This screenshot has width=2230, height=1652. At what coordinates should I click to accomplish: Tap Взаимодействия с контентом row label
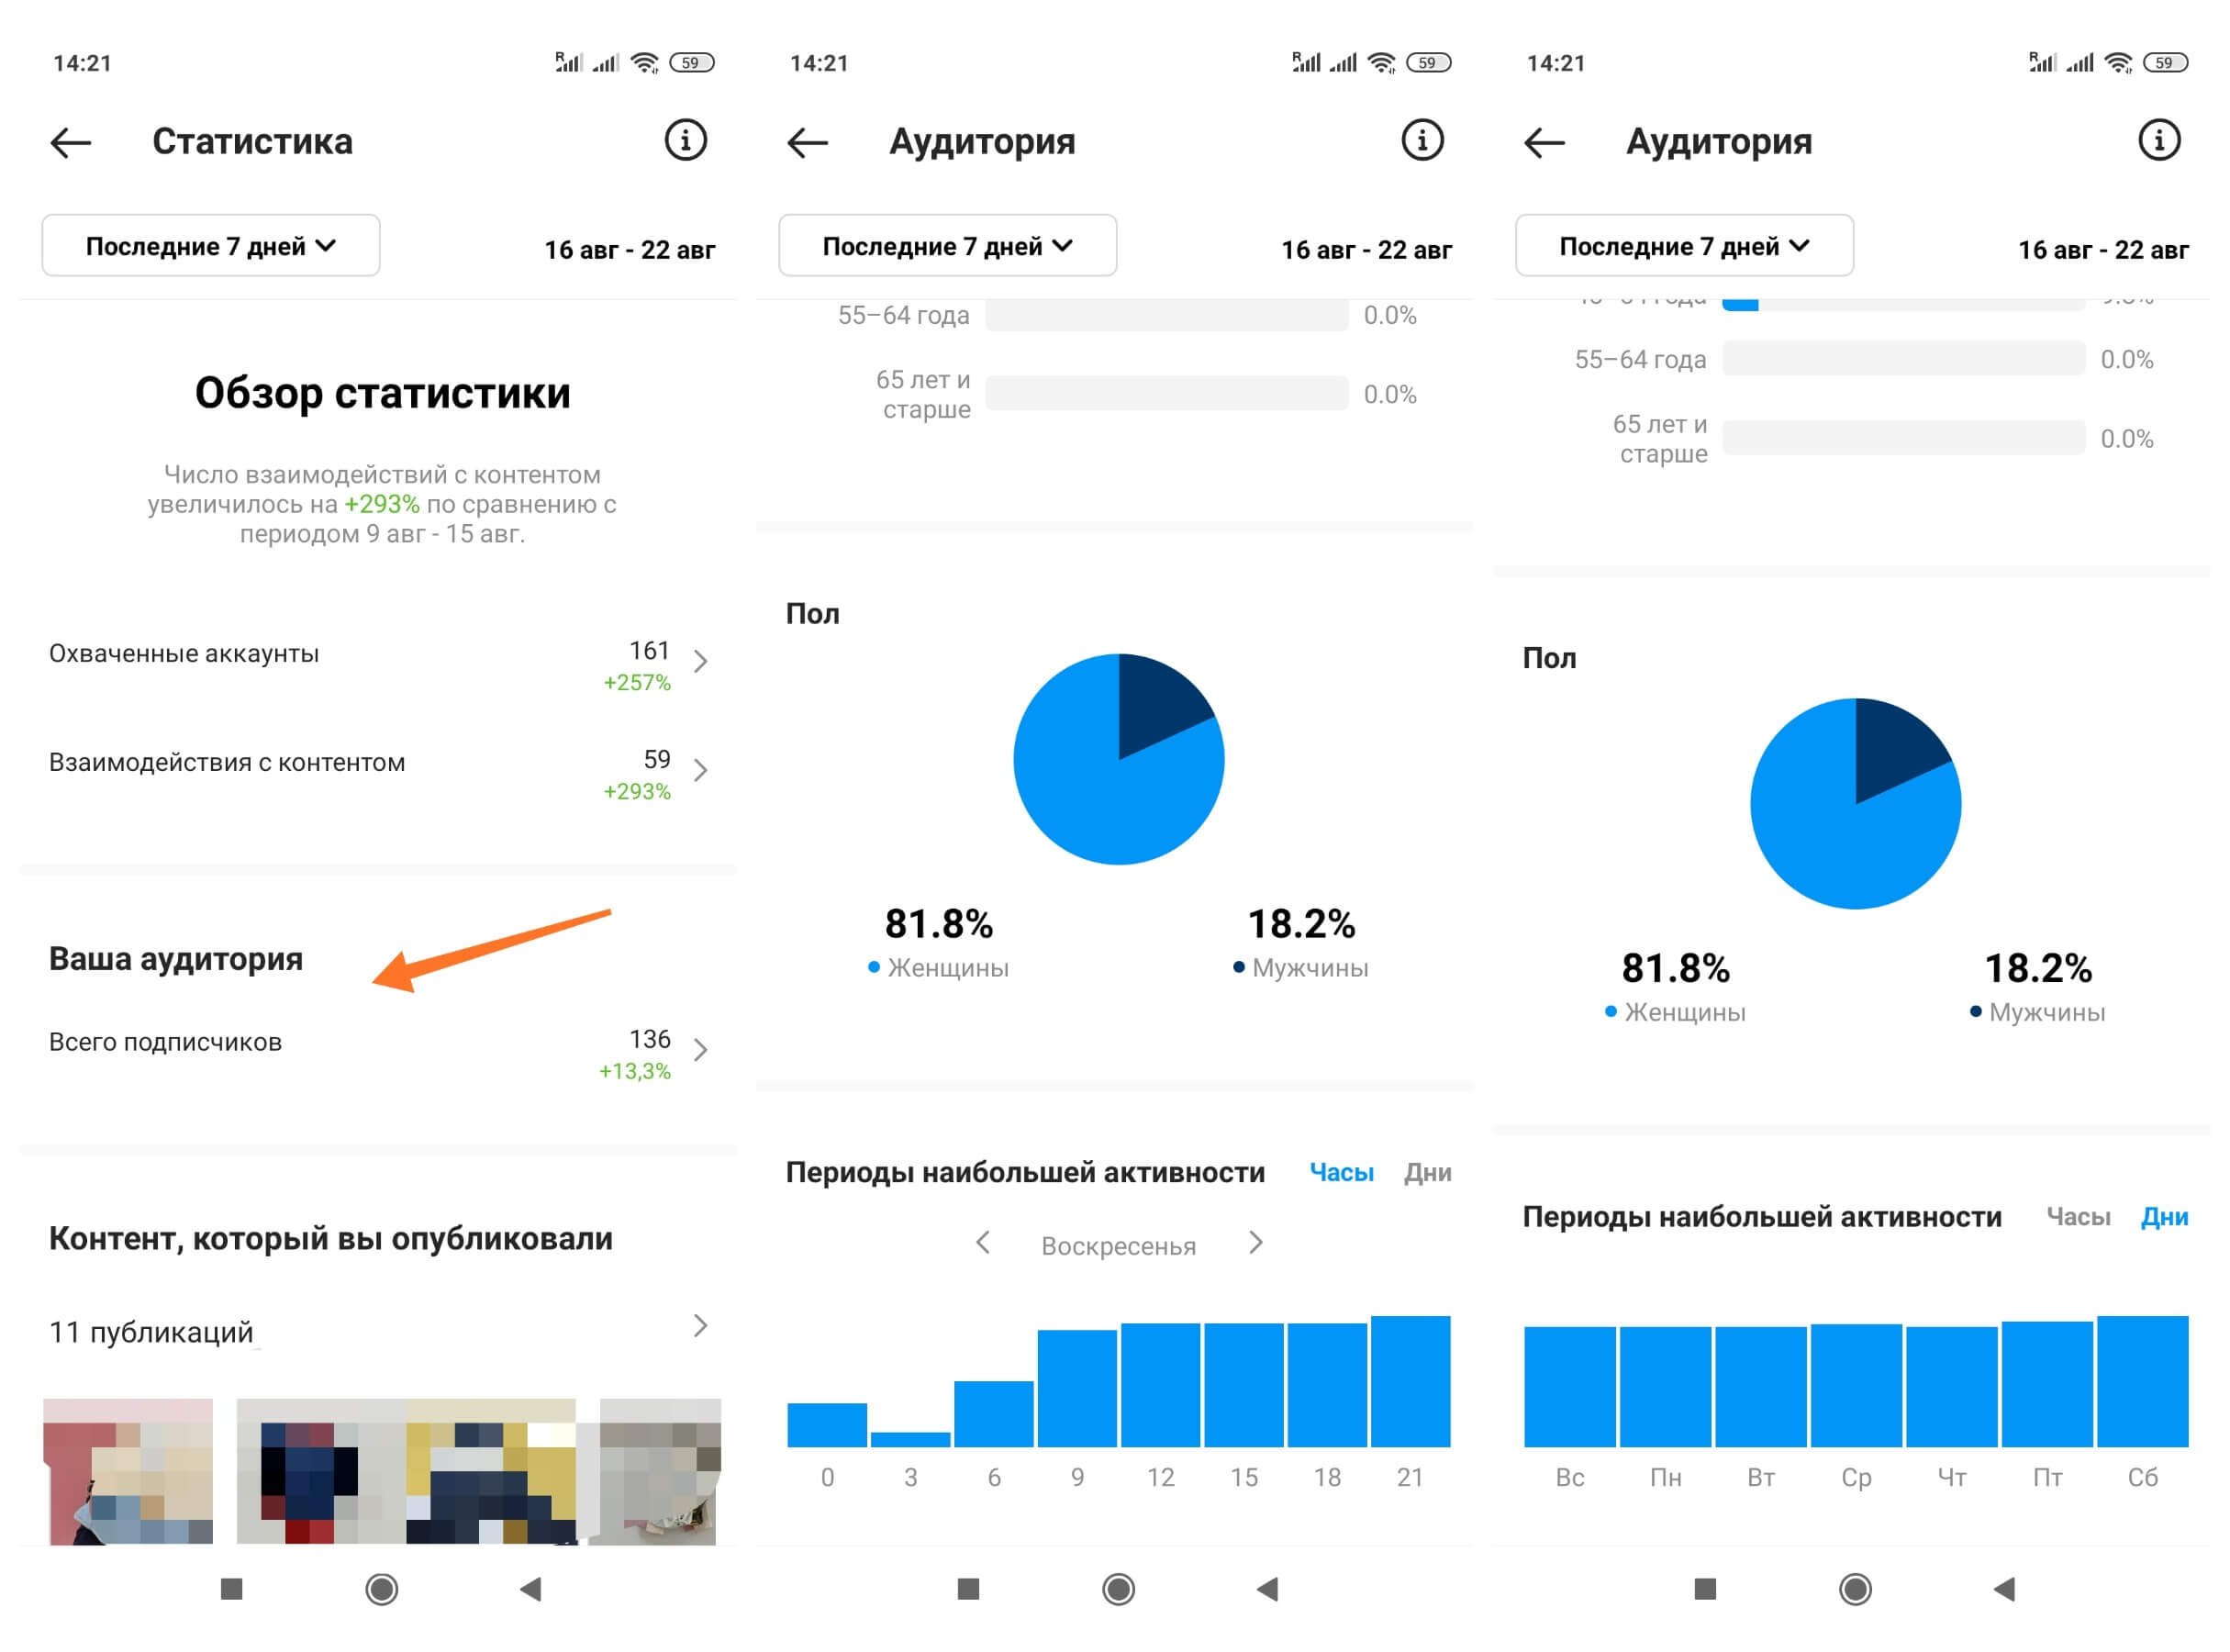(227, 763)
